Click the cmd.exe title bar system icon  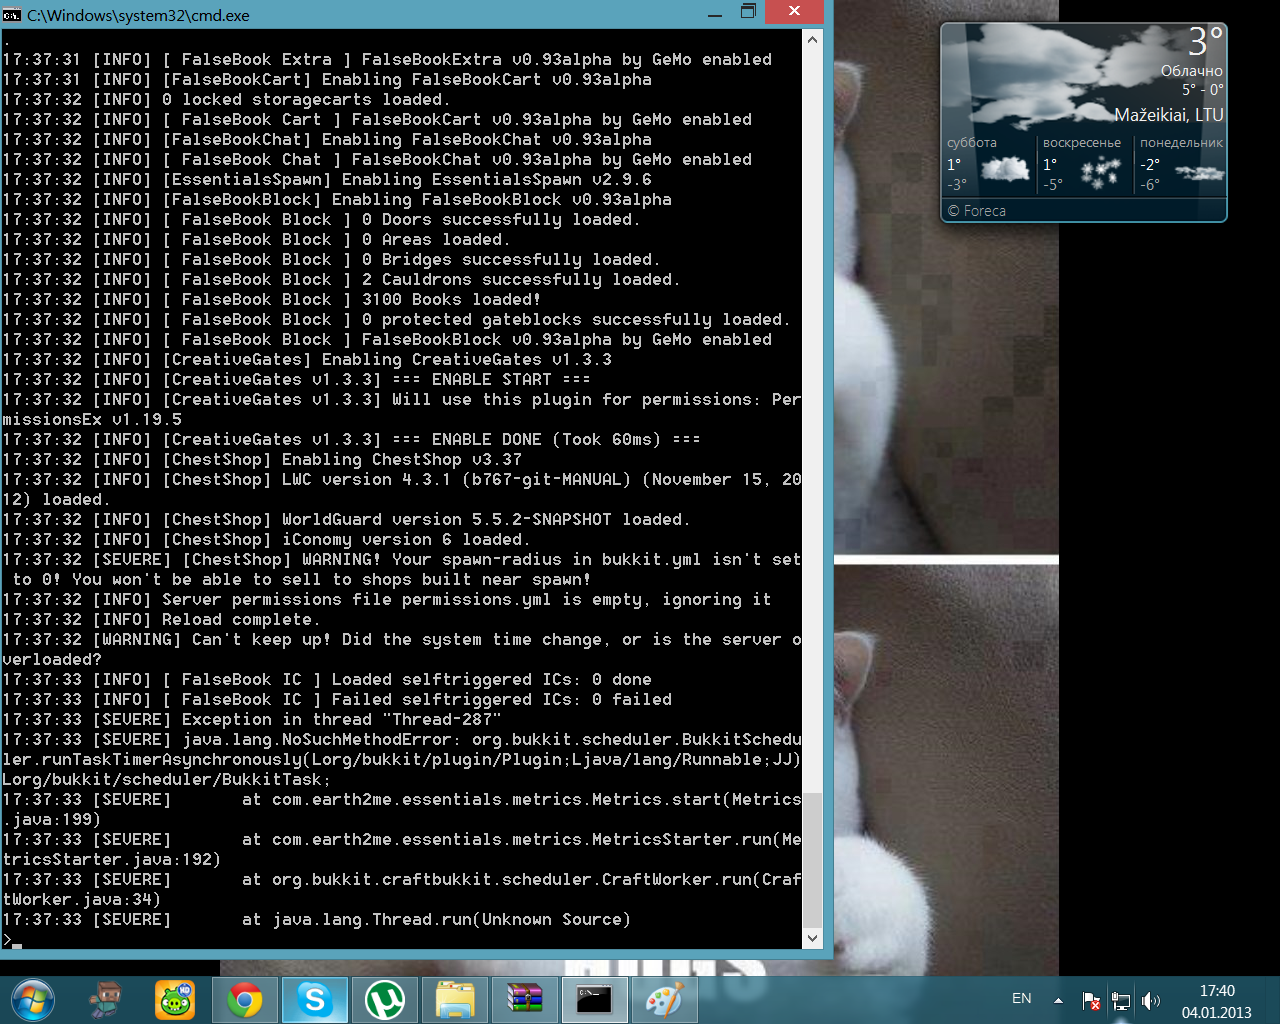(12, 15)
